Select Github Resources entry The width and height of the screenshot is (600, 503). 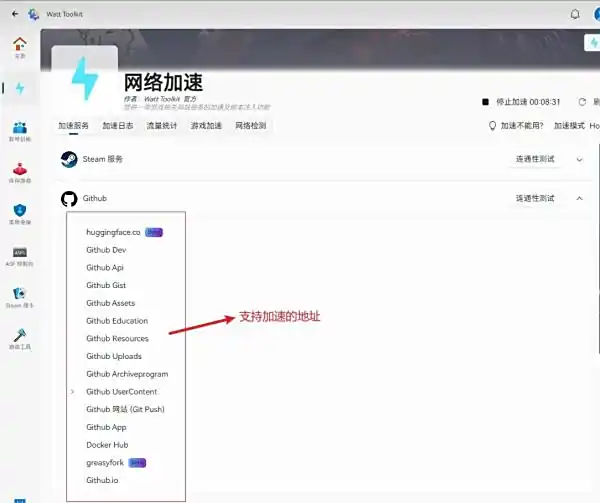pyautogui.click(x=117, y=339)
